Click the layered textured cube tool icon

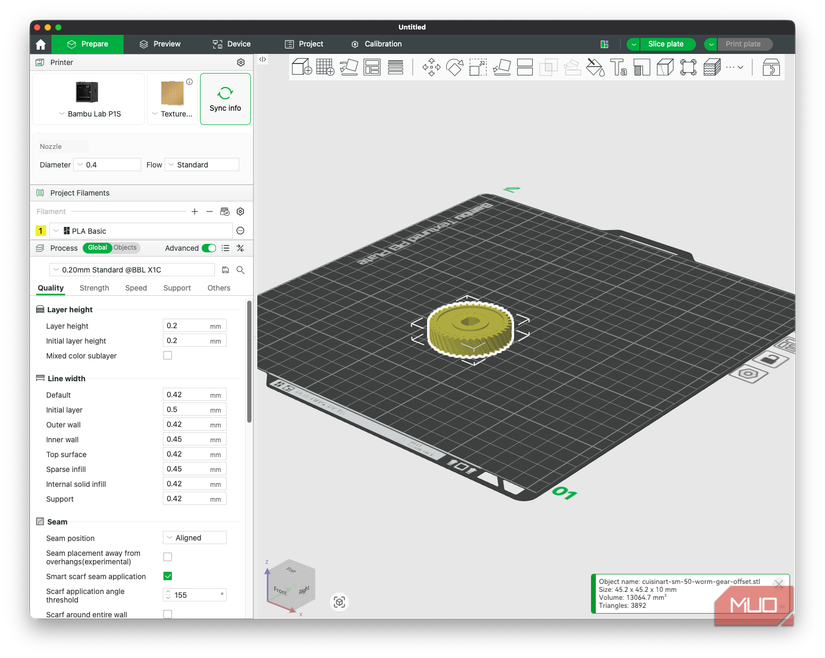[x=711, y=67]
